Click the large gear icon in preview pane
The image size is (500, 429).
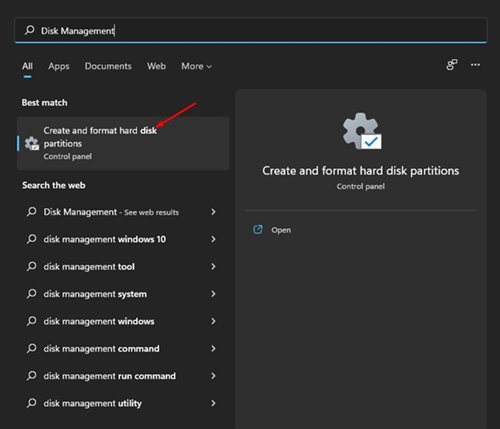(362, 131)
